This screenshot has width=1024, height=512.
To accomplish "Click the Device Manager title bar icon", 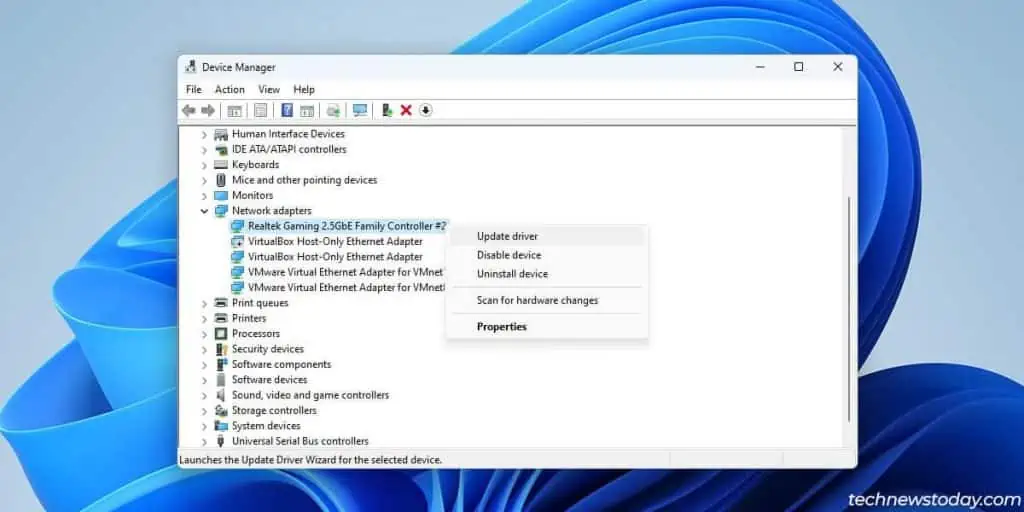I will 191,67.
